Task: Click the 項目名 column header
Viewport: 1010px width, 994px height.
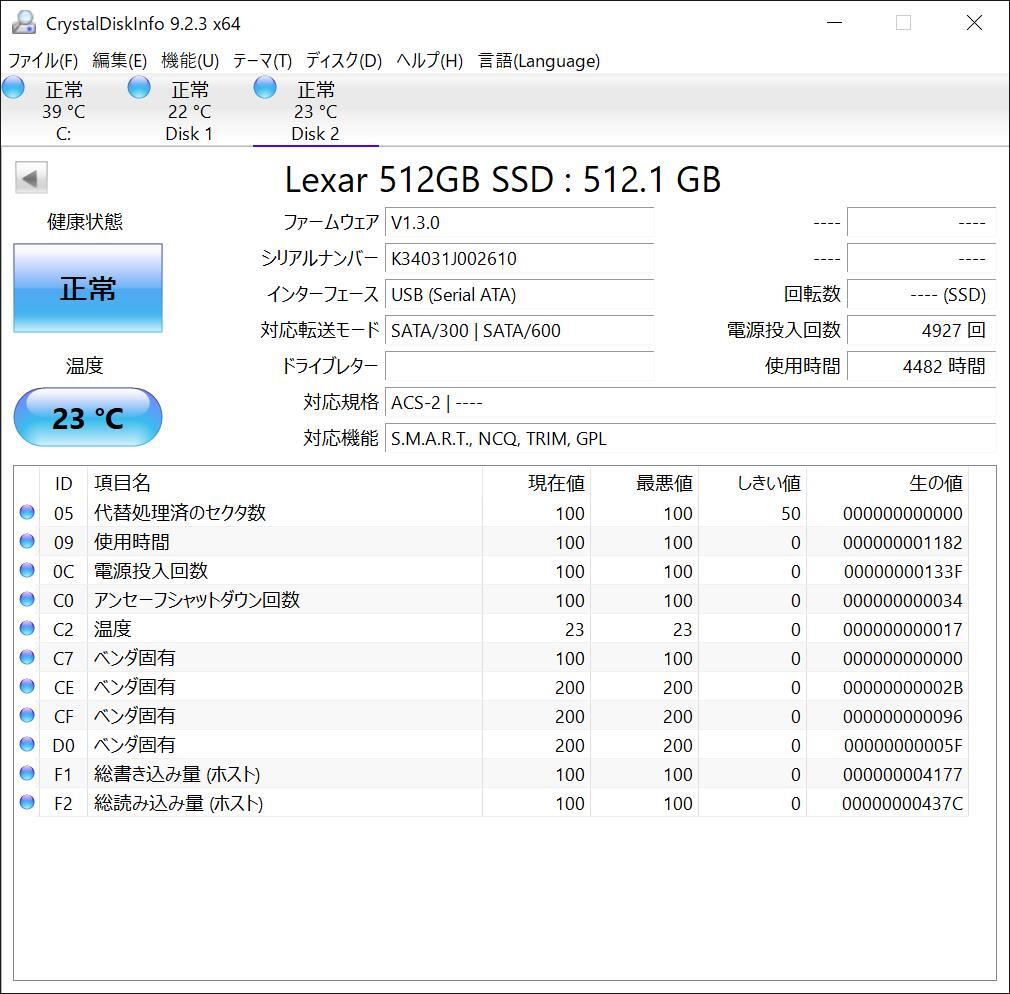Action: click(284, 483)
